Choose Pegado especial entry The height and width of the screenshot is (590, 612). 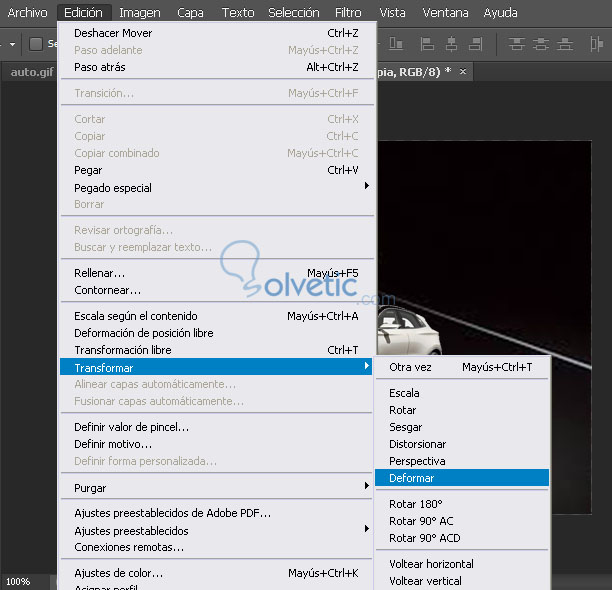point(217,188)
